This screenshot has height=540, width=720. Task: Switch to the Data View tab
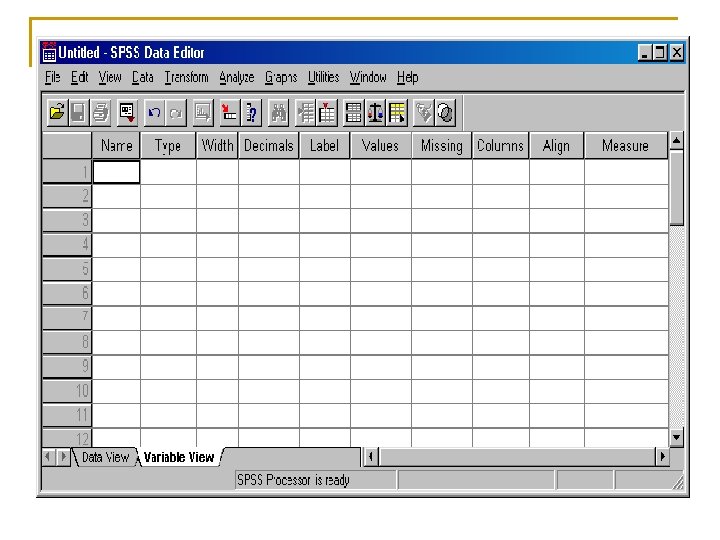click(x=106, y=457)
